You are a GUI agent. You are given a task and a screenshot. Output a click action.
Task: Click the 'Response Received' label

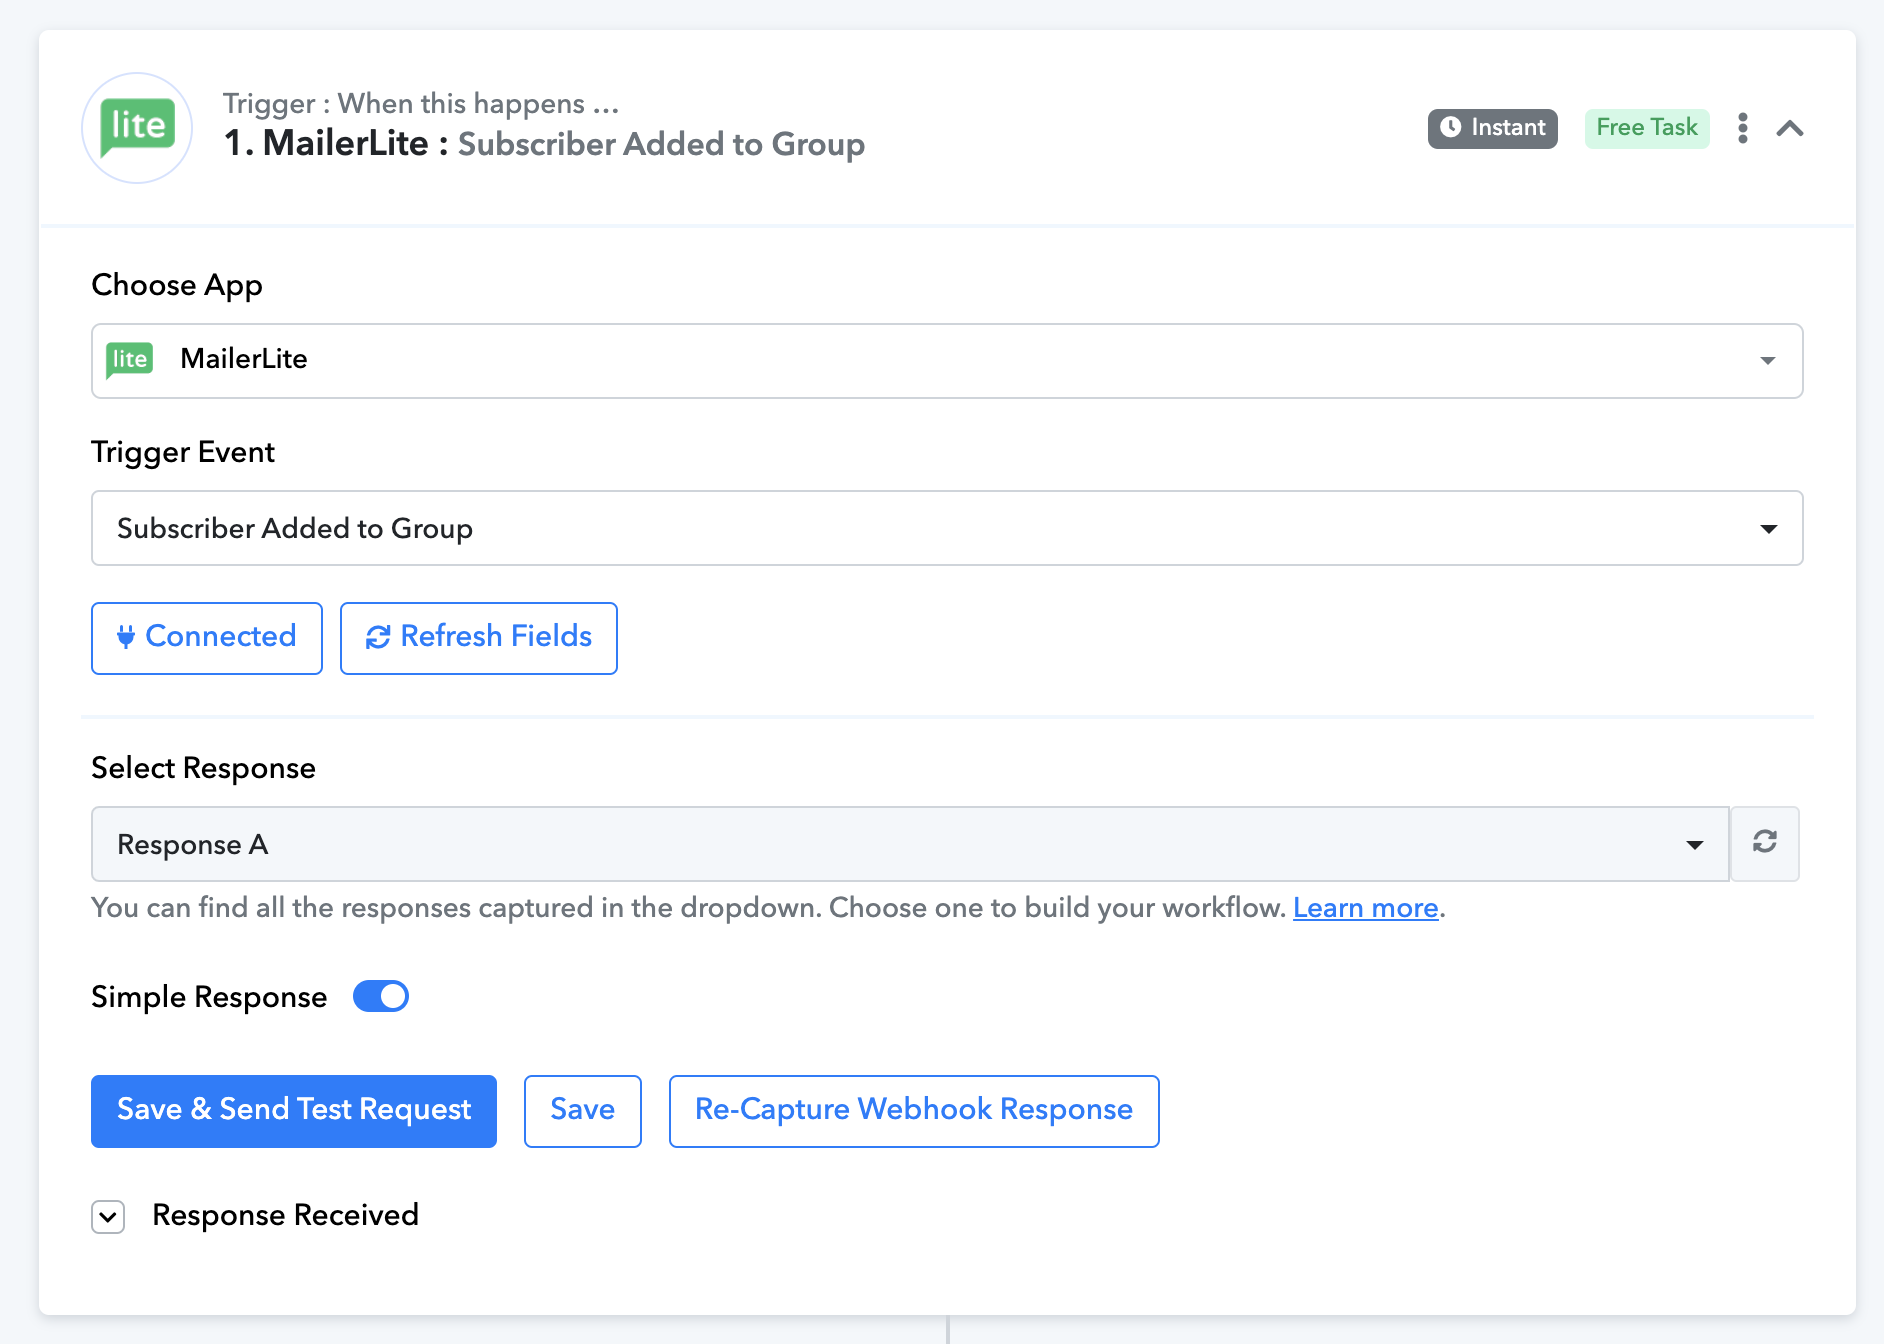(285, 1215)
